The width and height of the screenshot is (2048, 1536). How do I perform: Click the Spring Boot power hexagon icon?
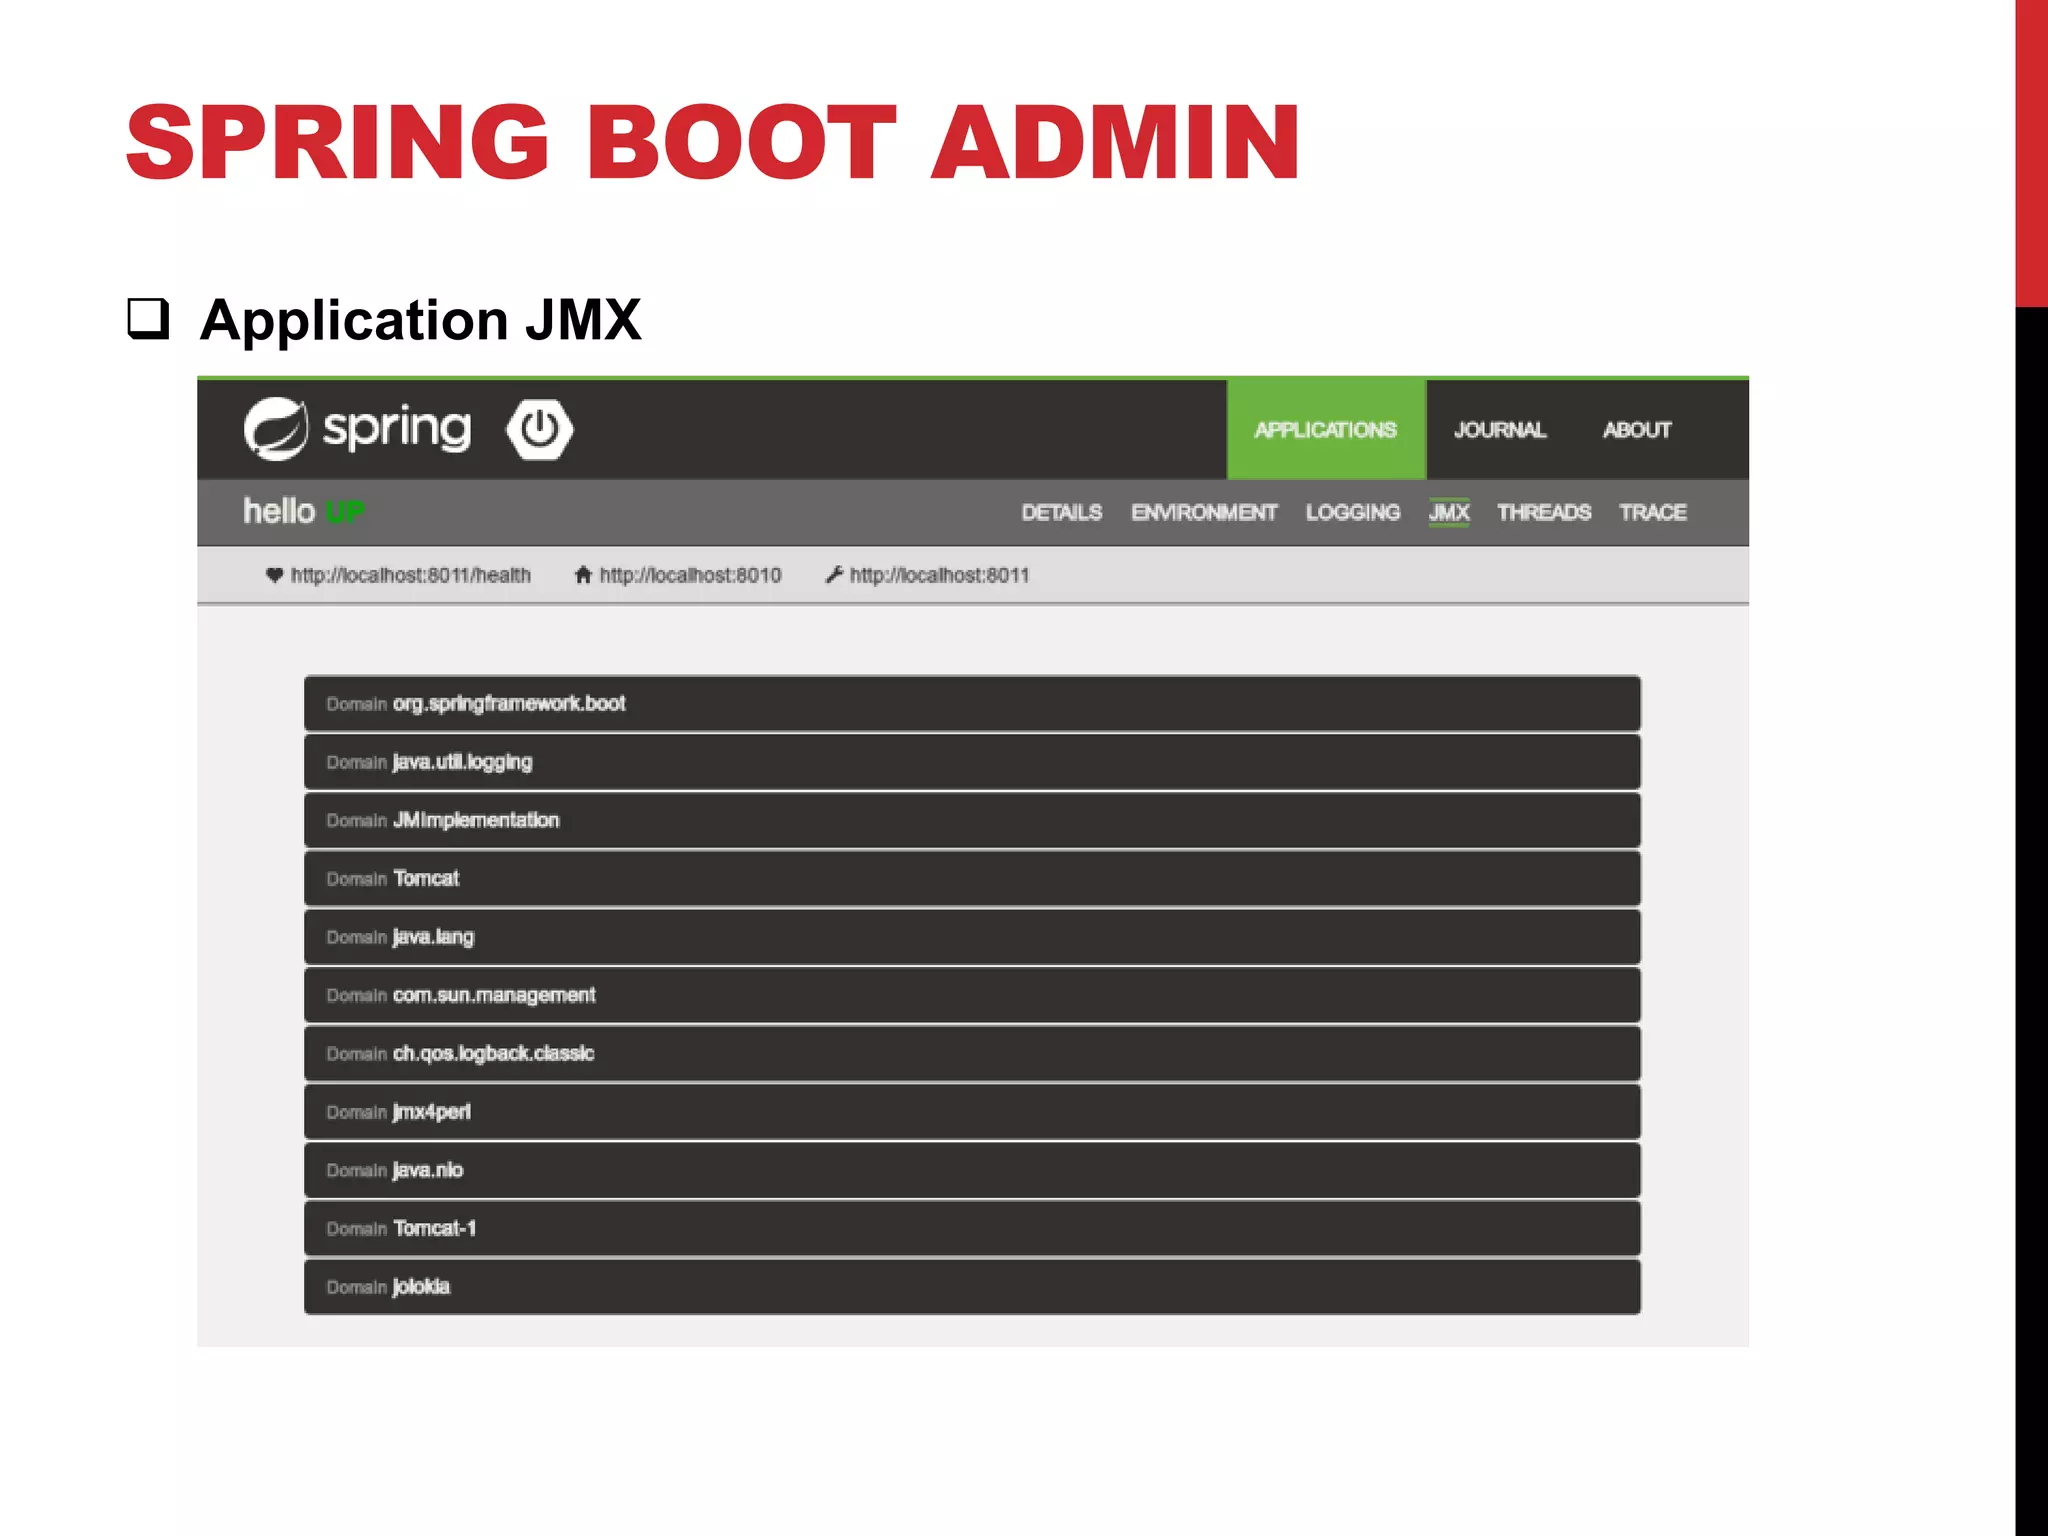coord(539,429)
